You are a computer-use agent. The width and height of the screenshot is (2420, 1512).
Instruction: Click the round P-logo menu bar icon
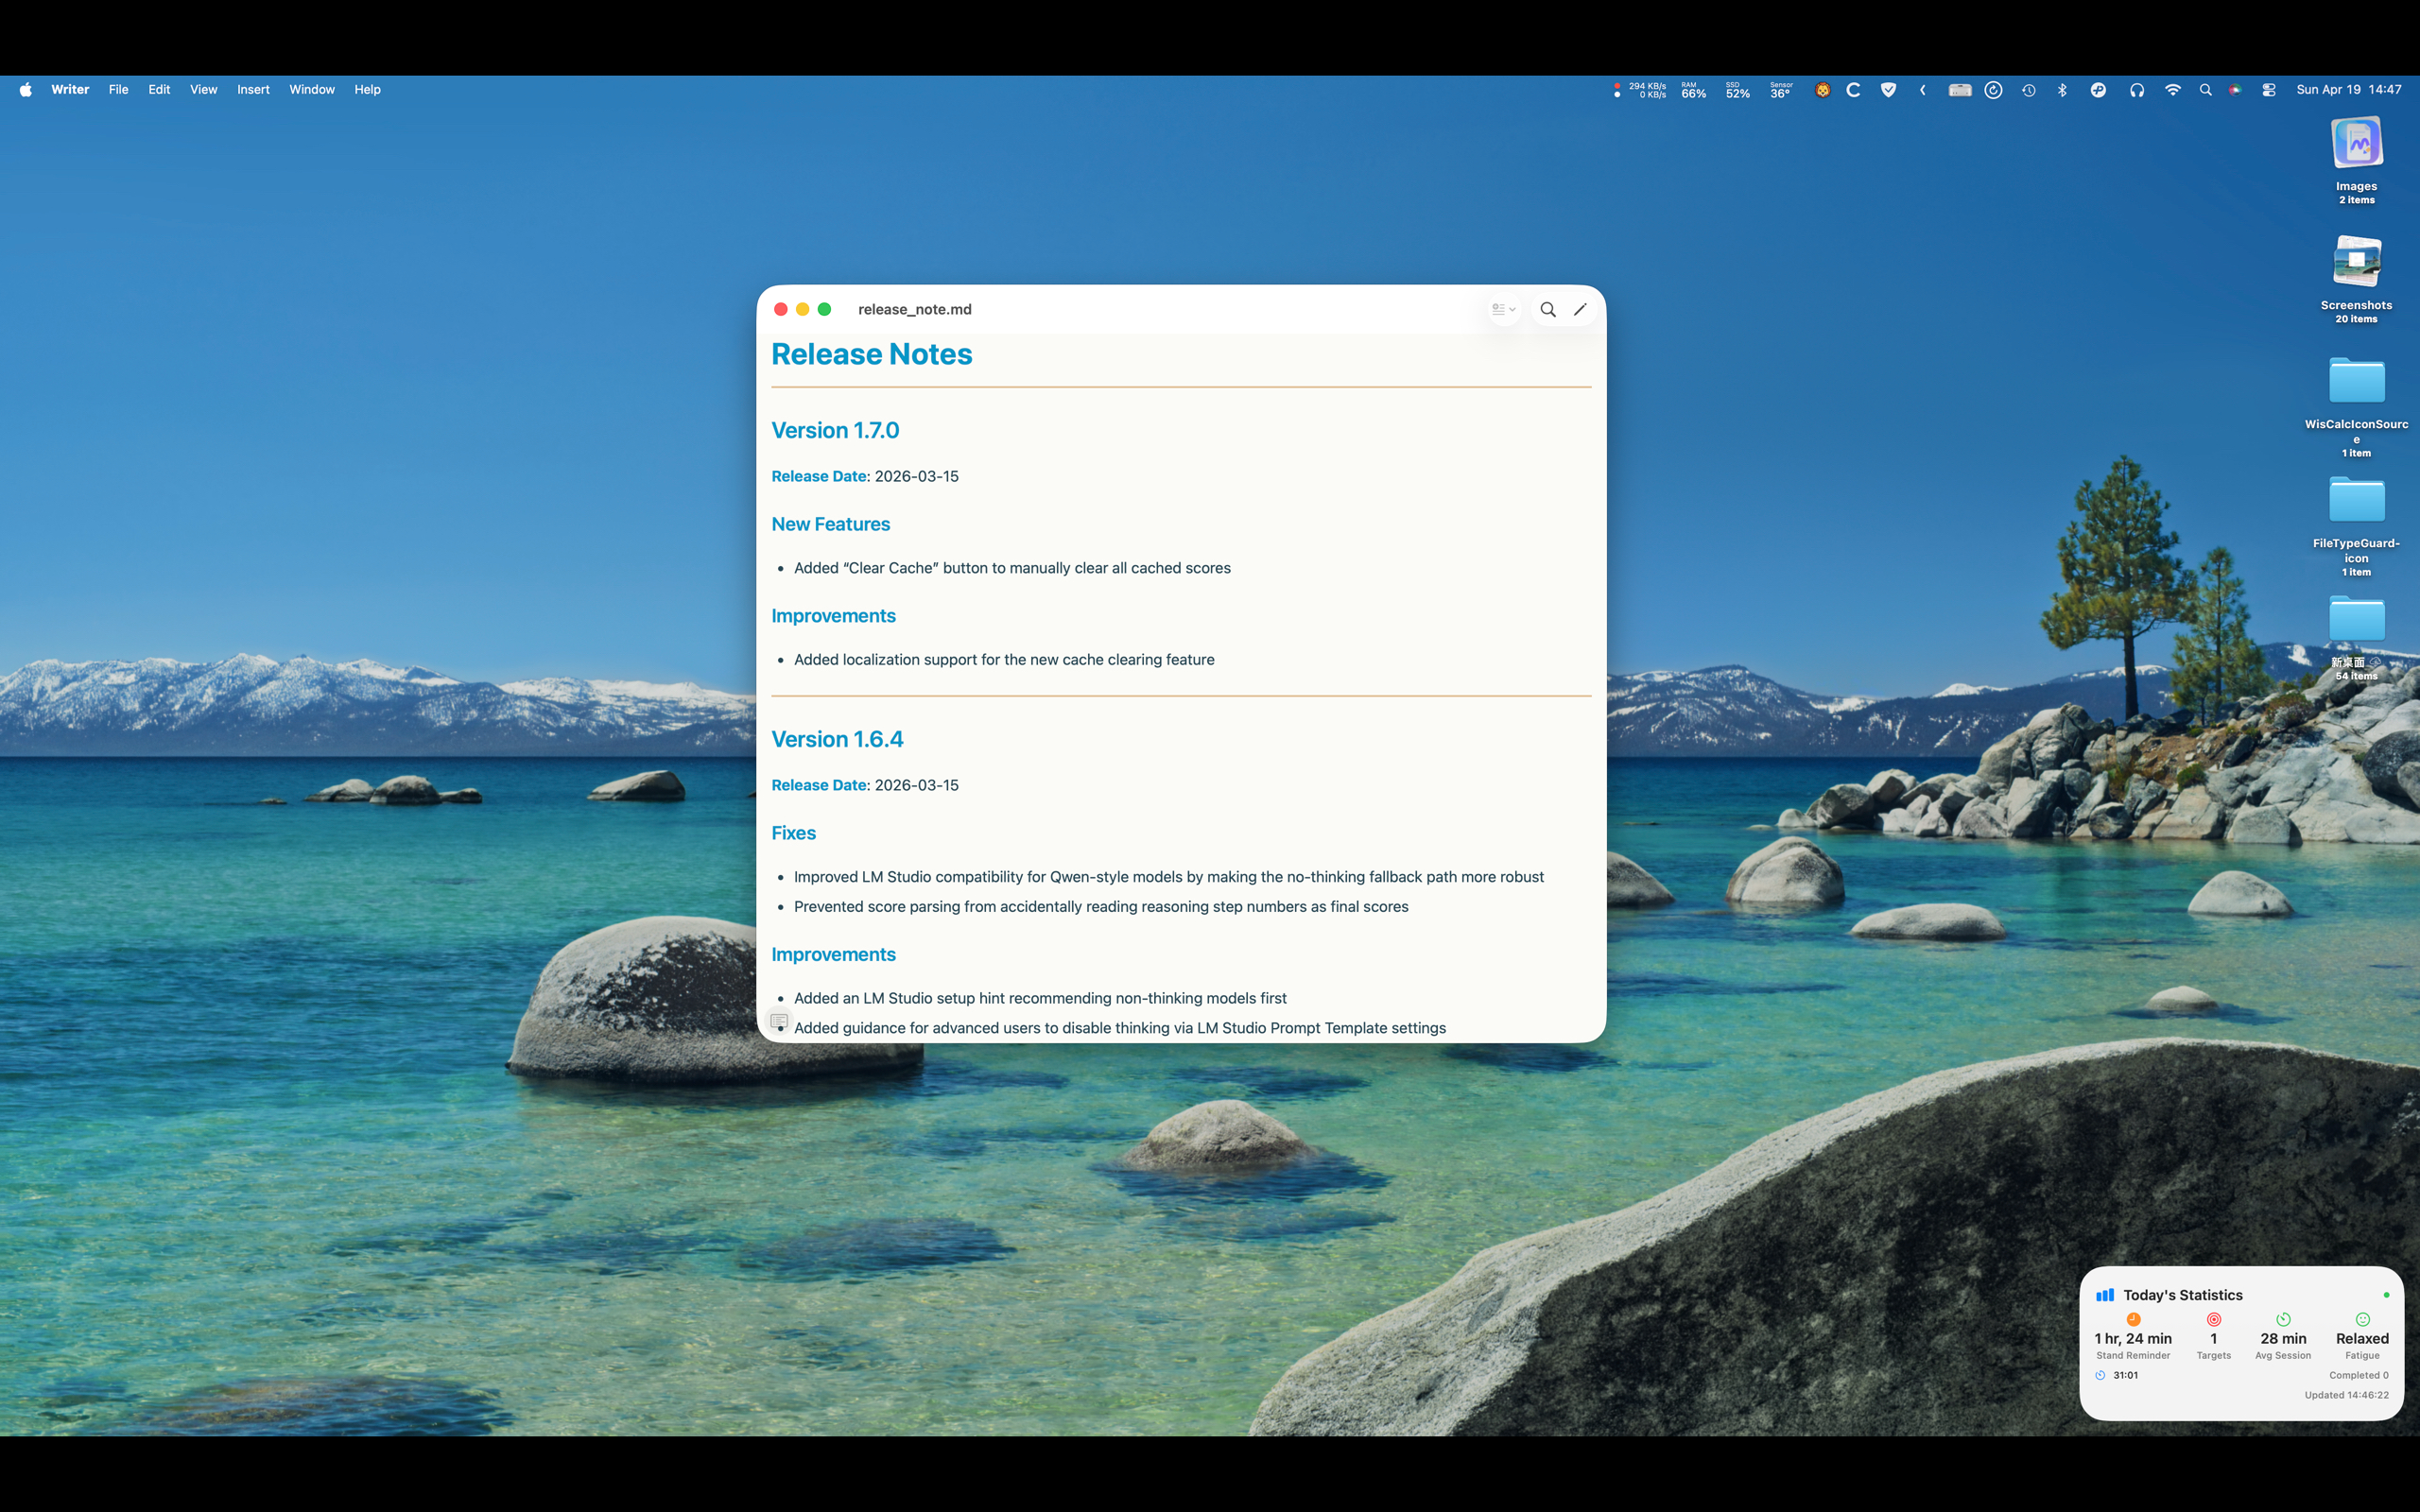click(2098, 90)
